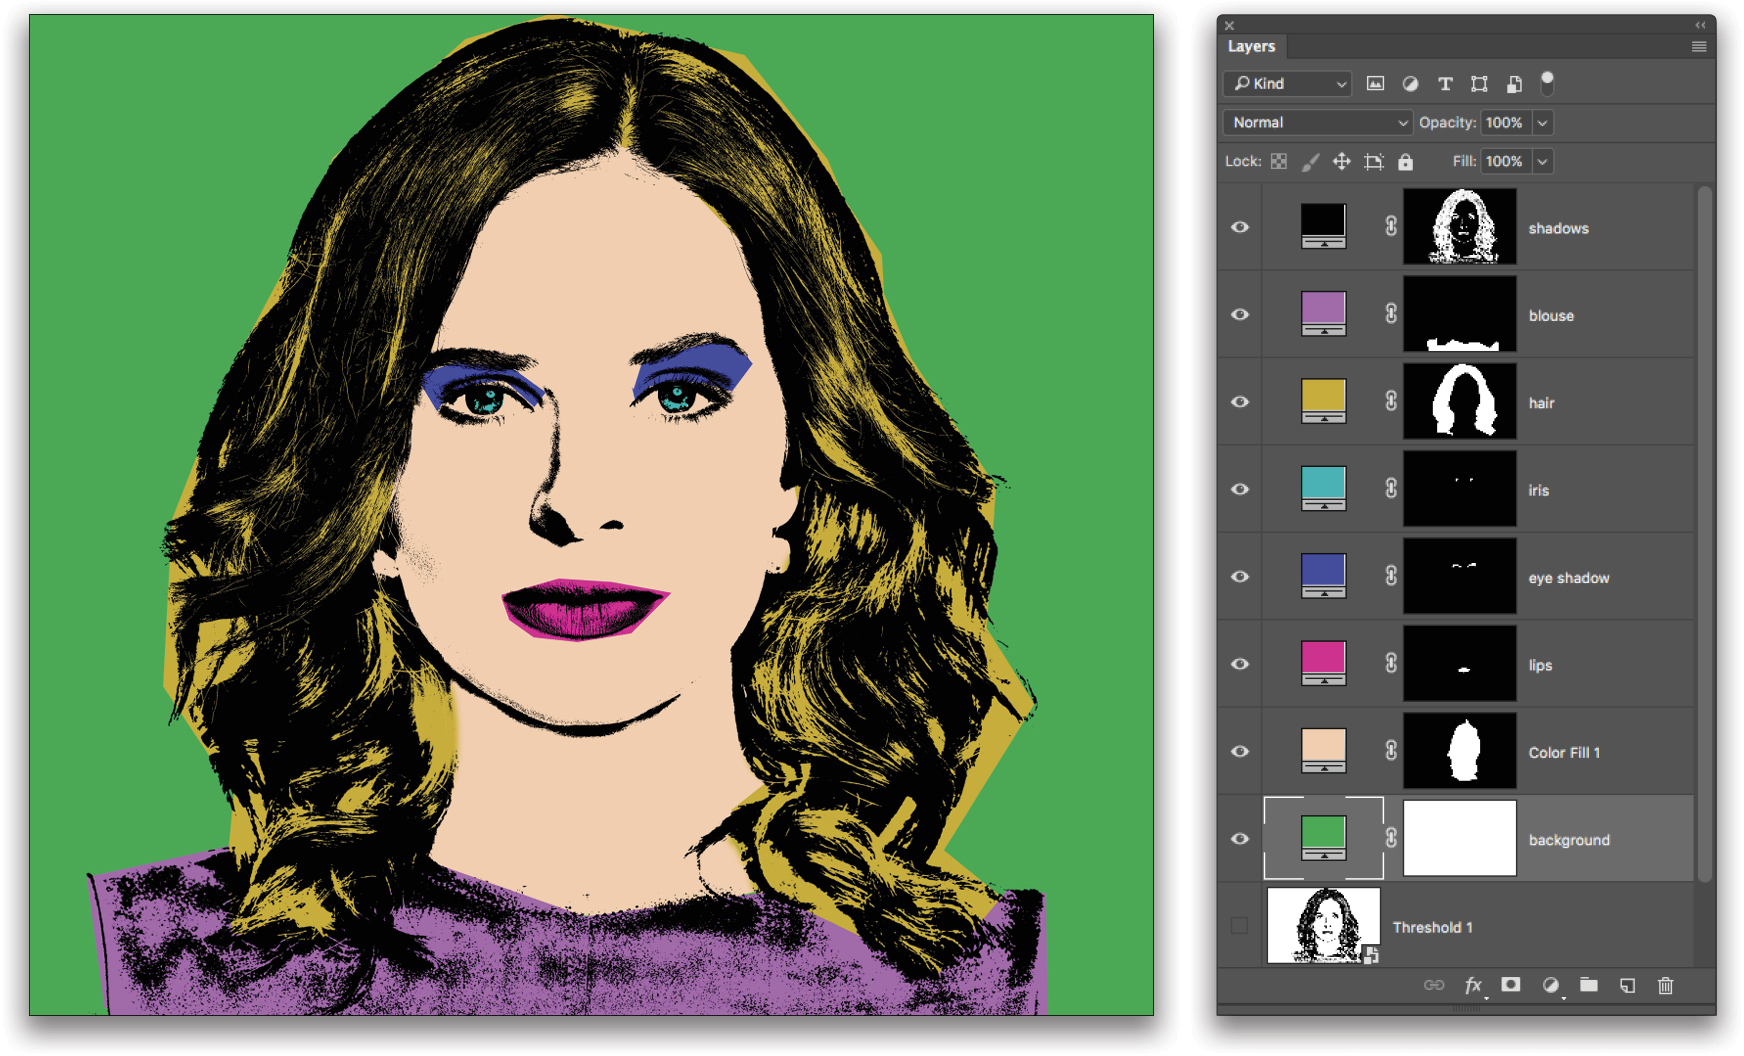
Task: Toggle the layer filtering switch
Action: click(1546, 84)
